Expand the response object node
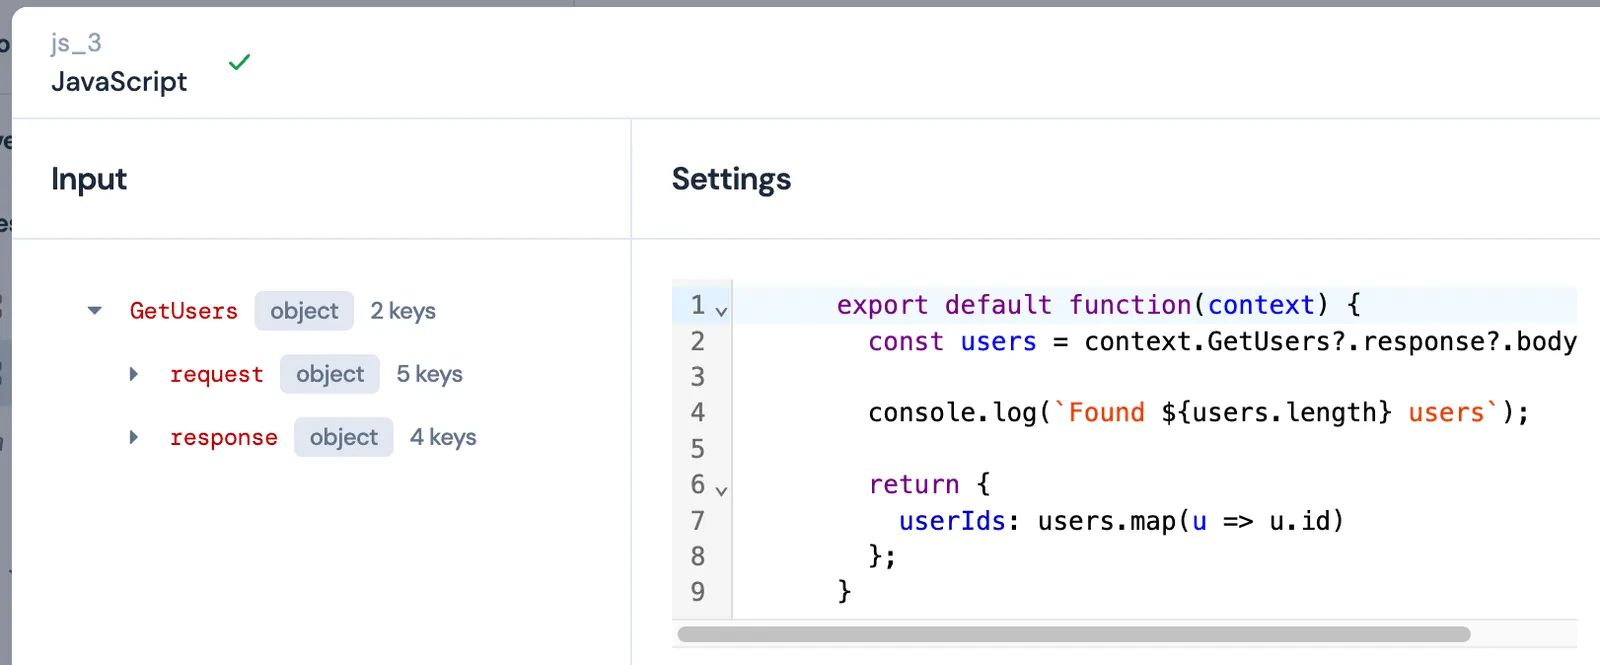 (x=134, y=437)
